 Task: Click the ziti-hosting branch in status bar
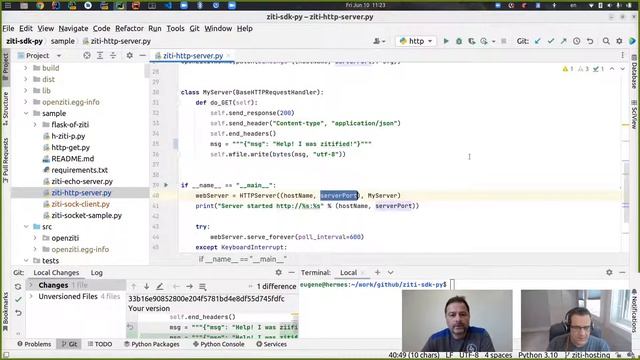coord(587,355)
